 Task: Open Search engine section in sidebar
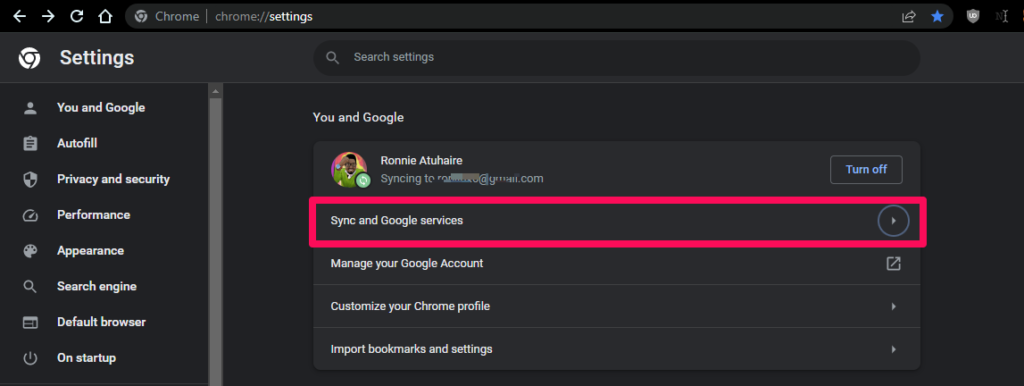pyautogui.click(x=97, y=287)
